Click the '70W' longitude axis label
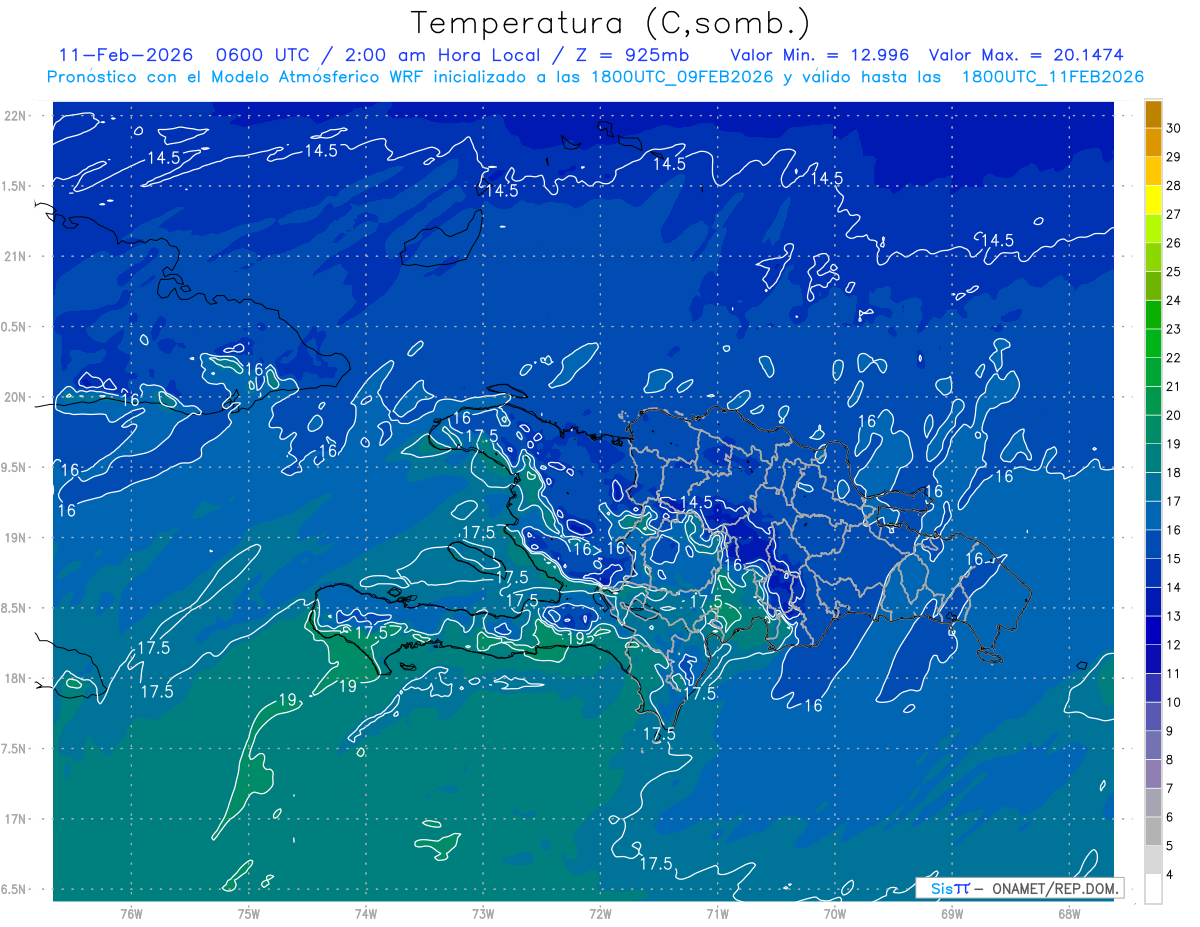The image size is (1200, 927). click(x=835, y=913)
